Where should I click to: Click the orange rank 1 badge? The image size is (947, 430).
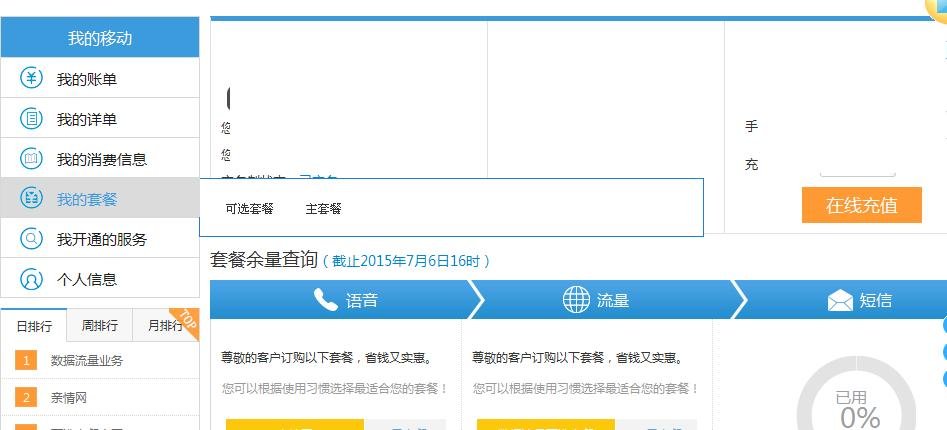click(x=26, y=361)
